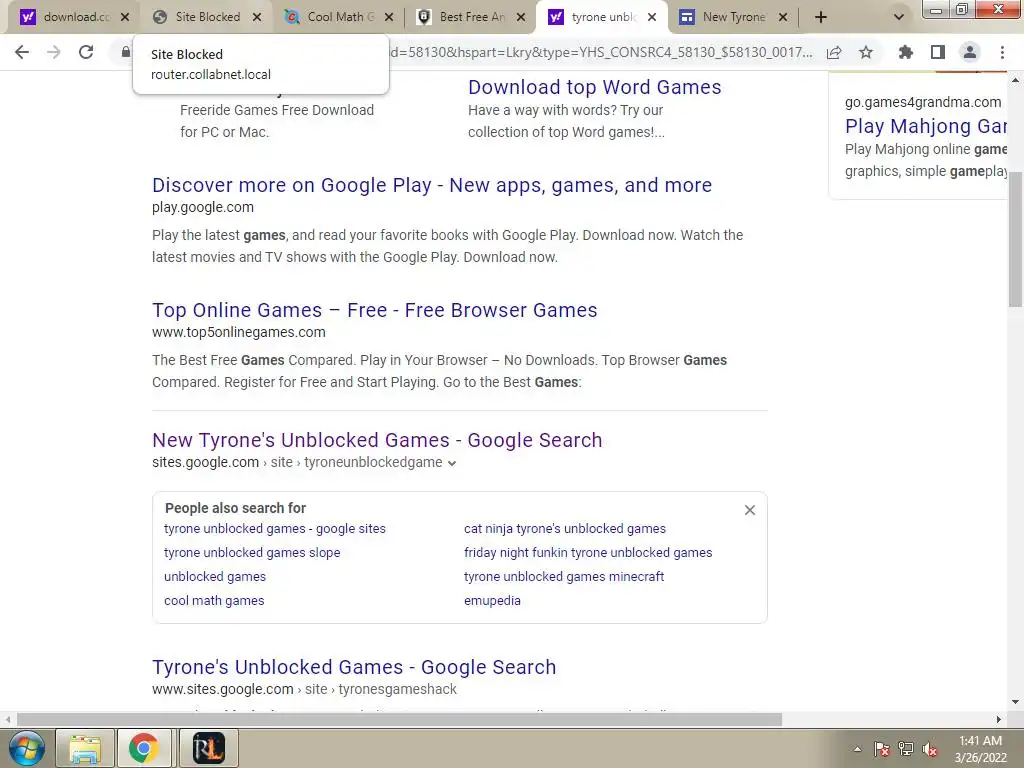Search 'cat ninja tyrone's unblocked games'
This screenshot has height=768, width=1024.
[x=565, y=528]
